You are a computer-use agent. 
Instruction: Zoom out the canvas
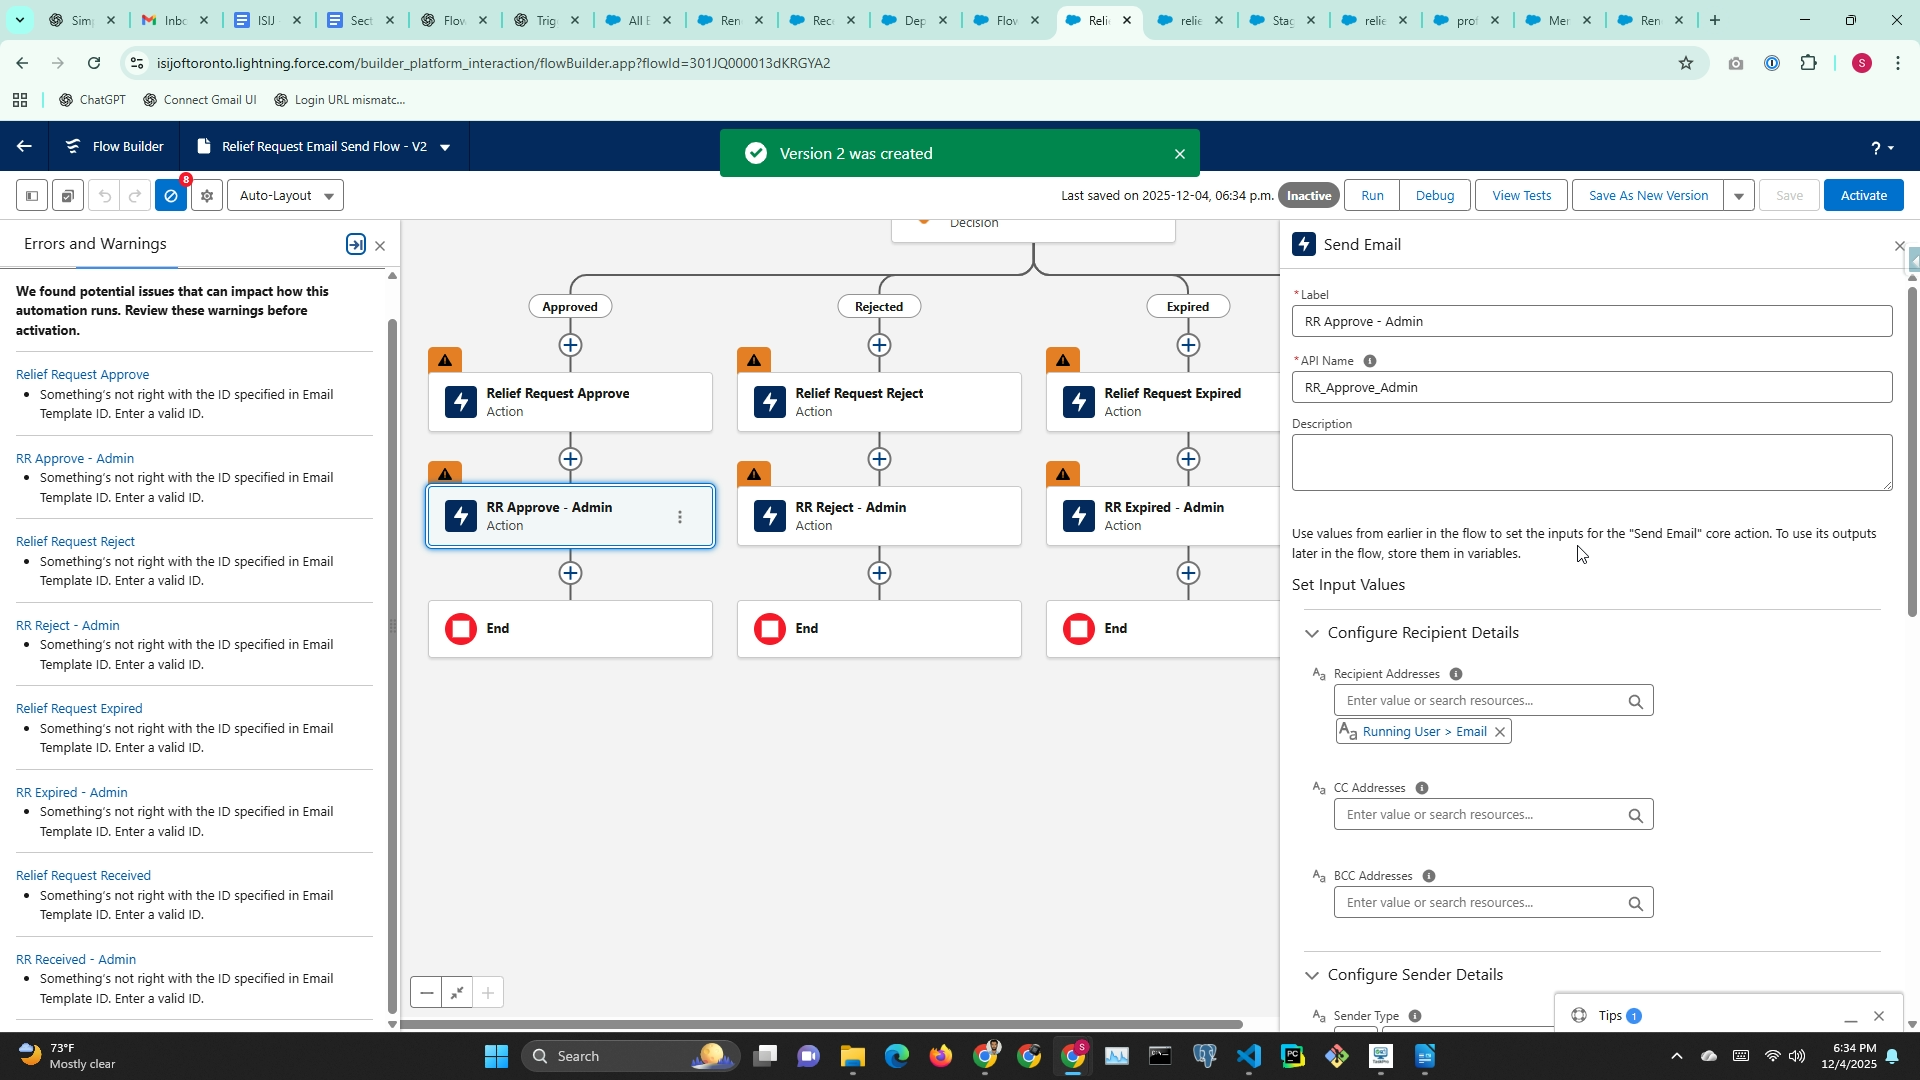(x=427, y=993)
